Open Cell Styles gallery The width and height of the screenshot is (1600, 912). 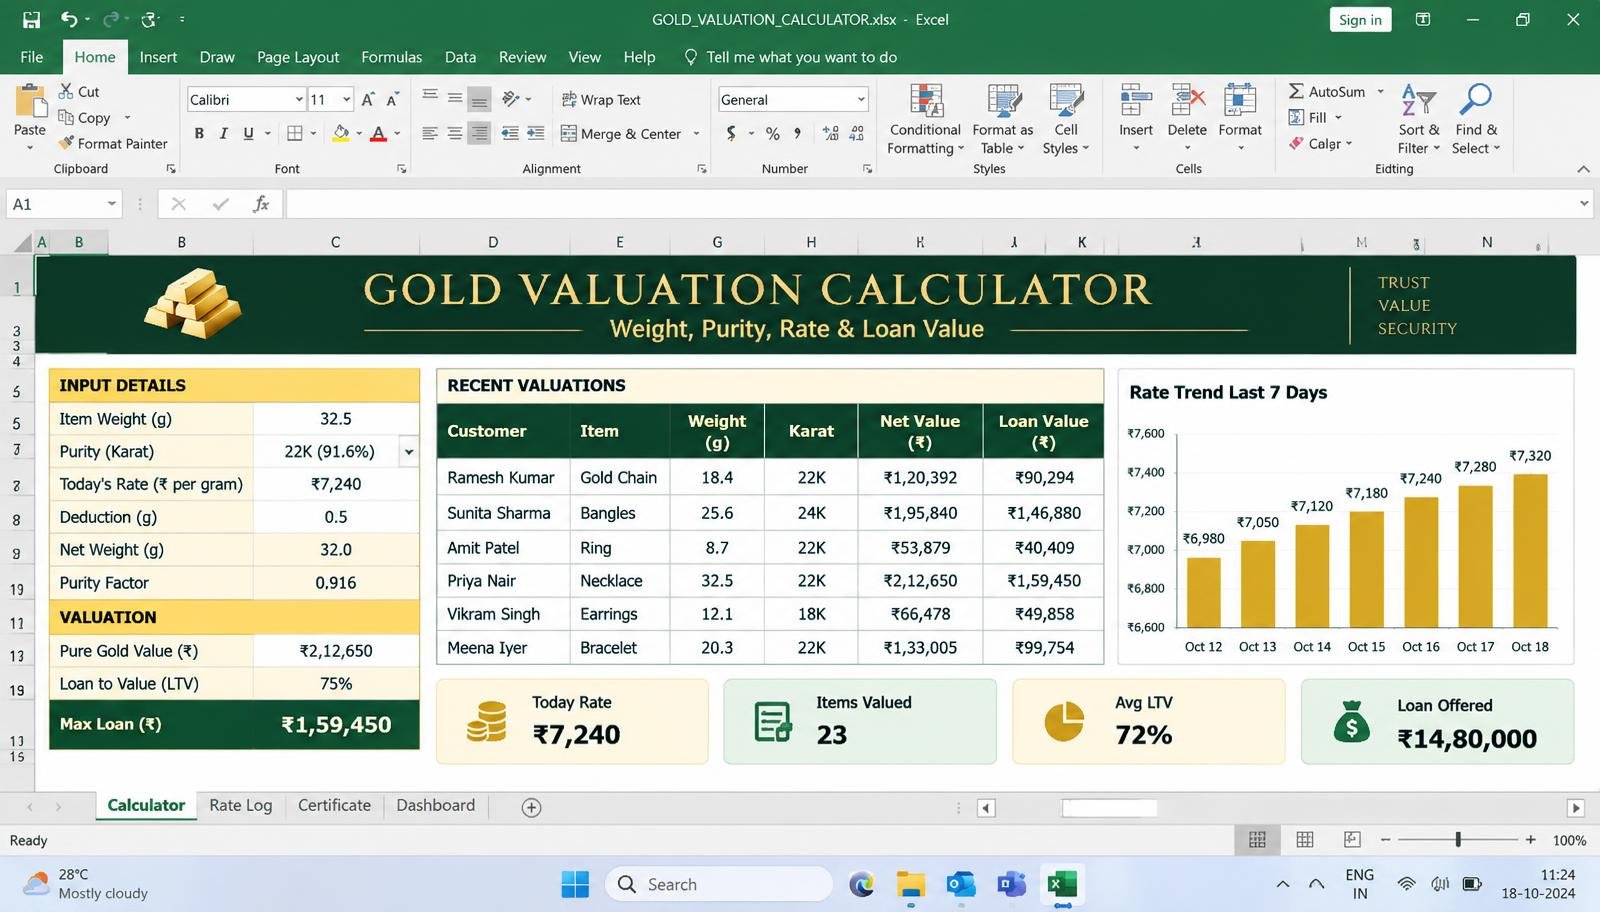coord(1066,119)
